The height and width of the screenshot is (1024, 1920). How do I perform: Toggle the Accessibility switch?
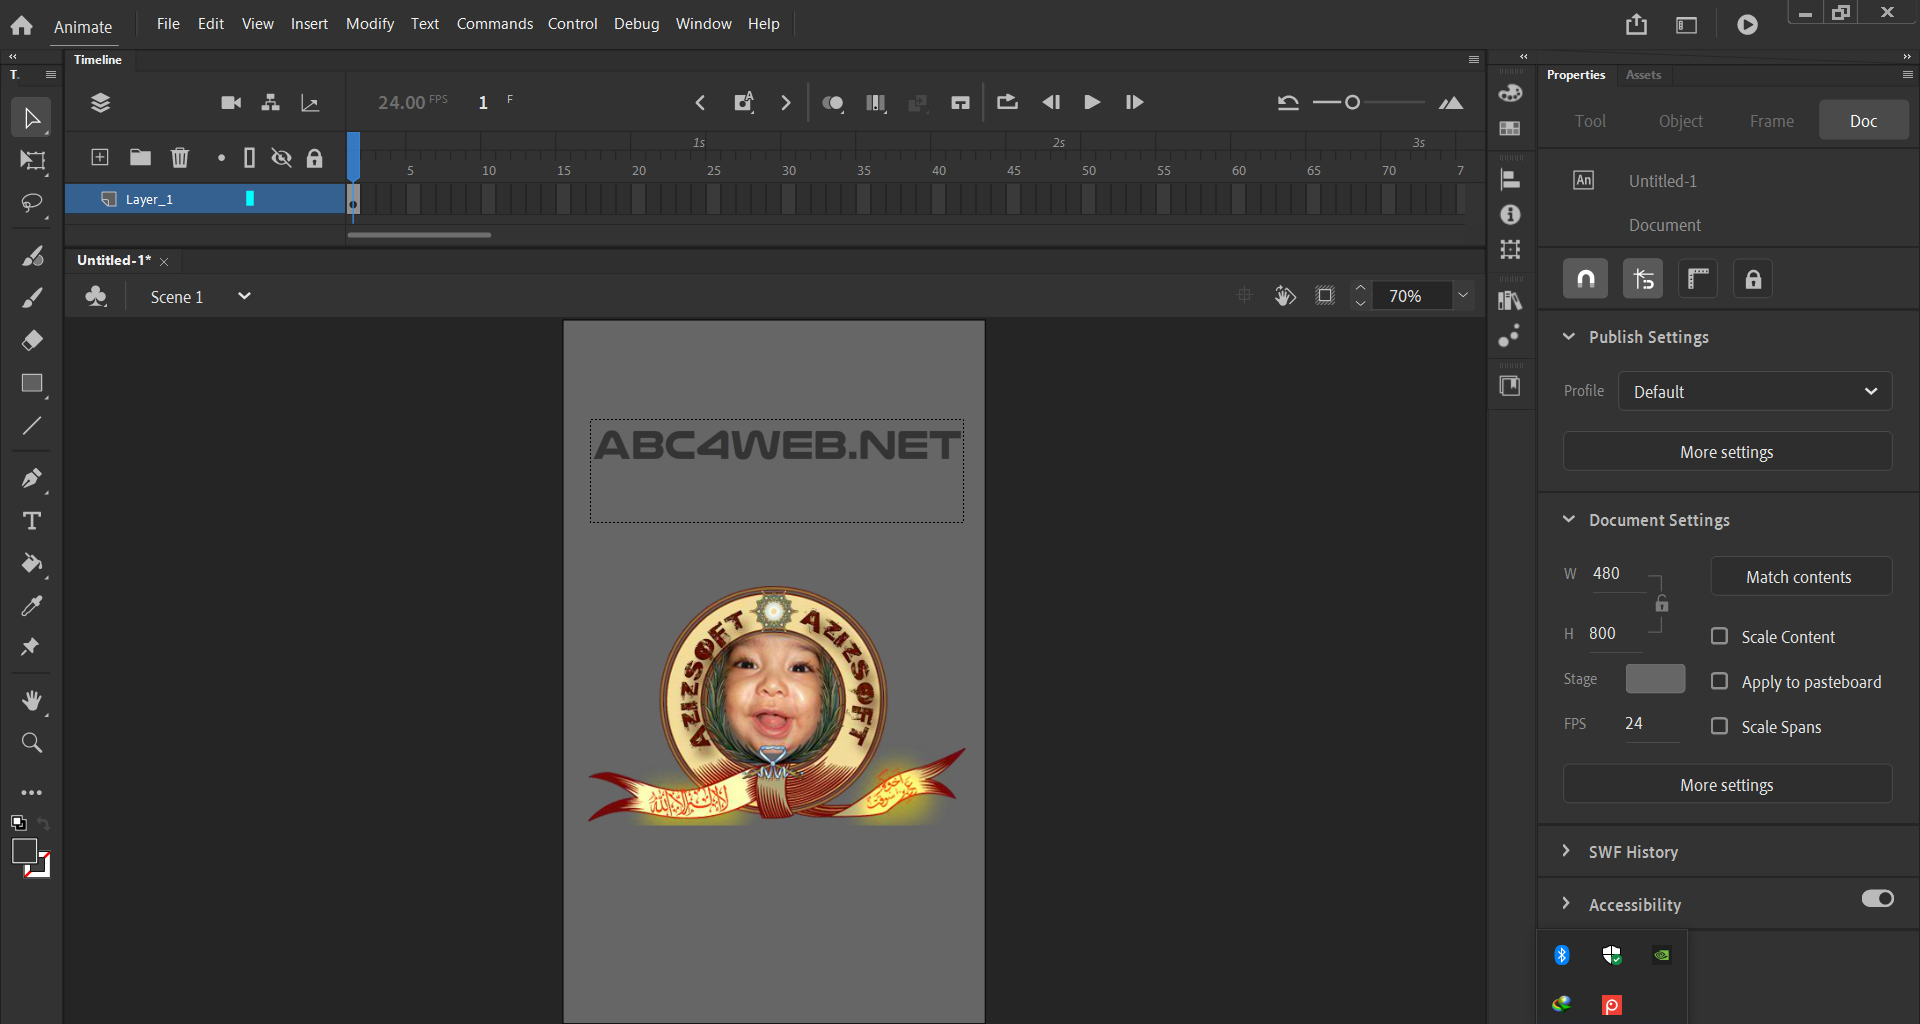(x=1877, y=898)
